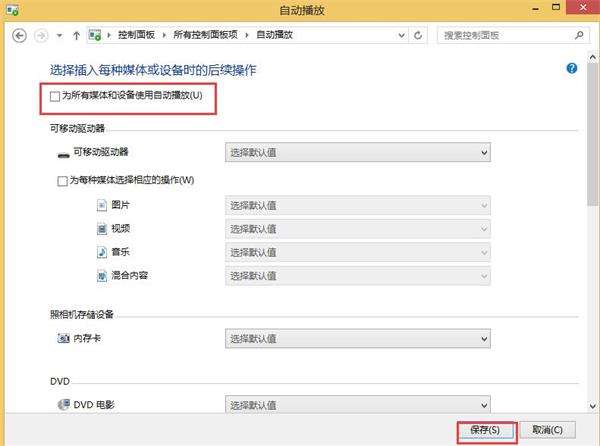This screenshot has height=446, width=600.
Task: Select 所有控制面板项 in the breadcrumb path
Action: point(205,35)
